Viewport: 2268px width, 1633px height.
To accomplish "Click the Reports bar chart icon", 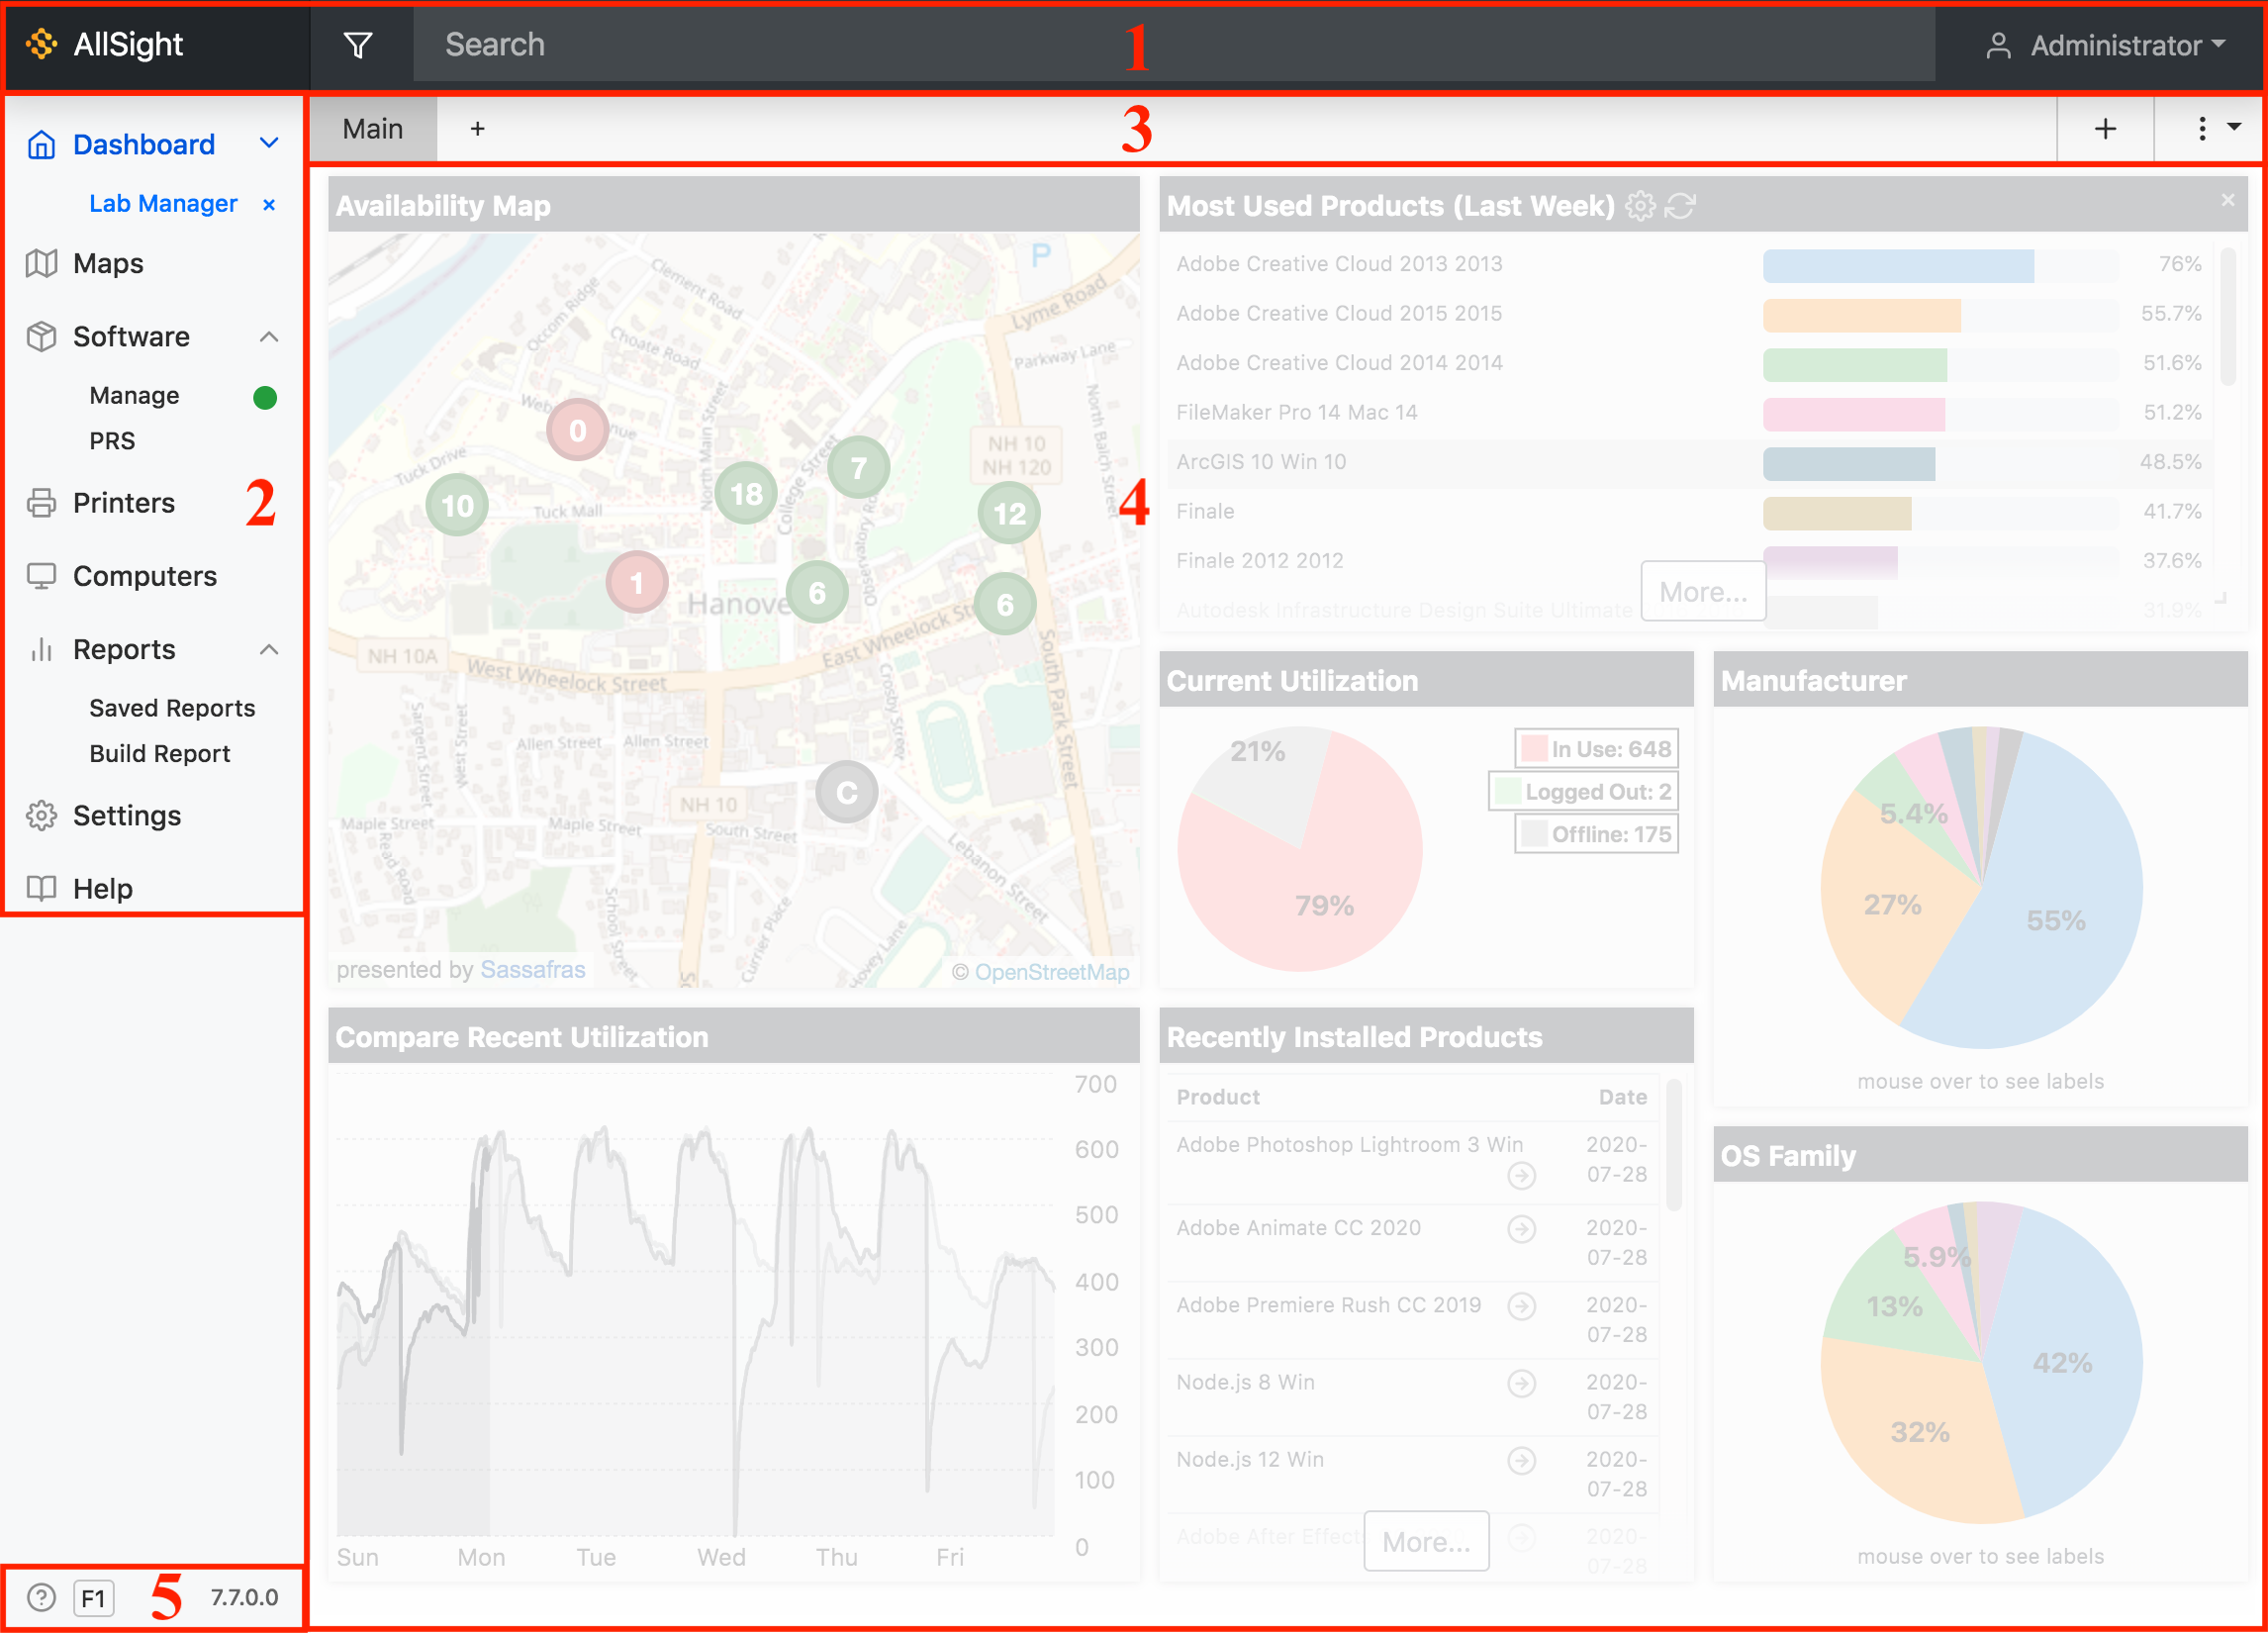I will click(x=41, y=649).
